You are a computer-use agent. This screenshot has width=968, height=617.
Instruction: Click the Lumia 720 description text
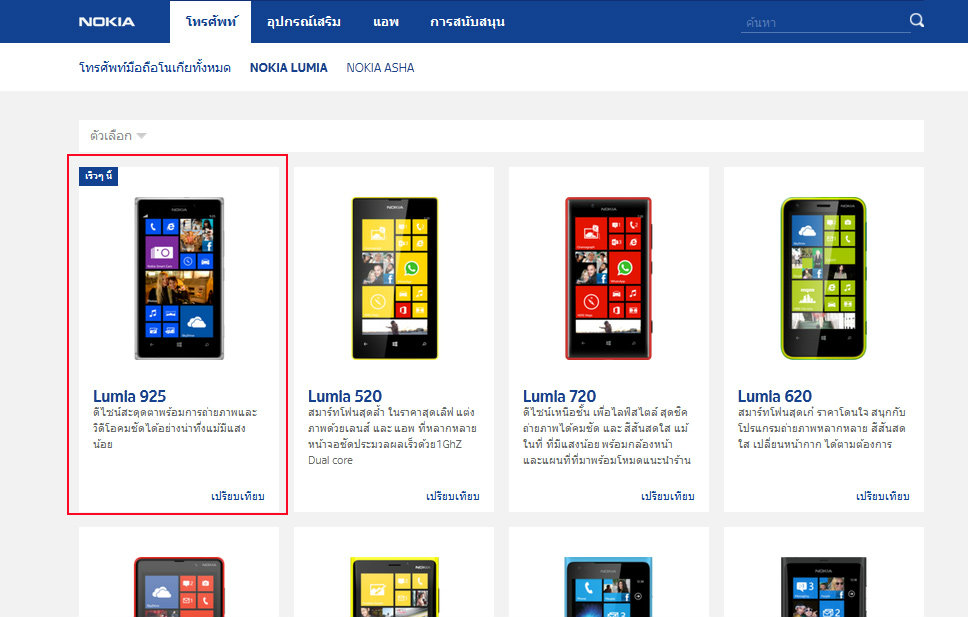[x=606, y=436]
